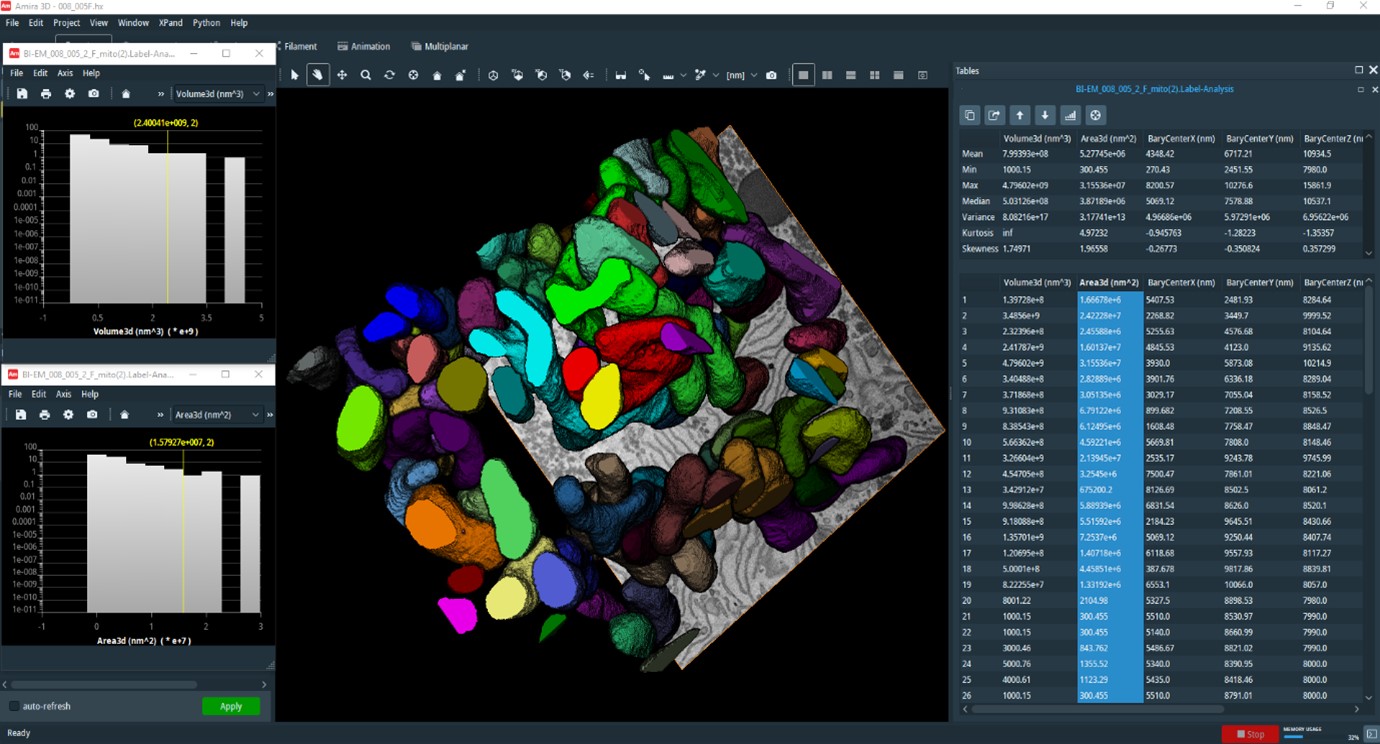Choose the magnifier zoom tool
Image resolution: width=1380 pixels, height=744 pixels.
tap(366, 75)
